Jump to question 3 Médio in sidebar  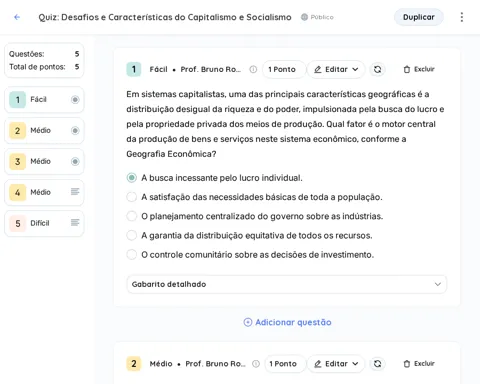coord(44,161)
